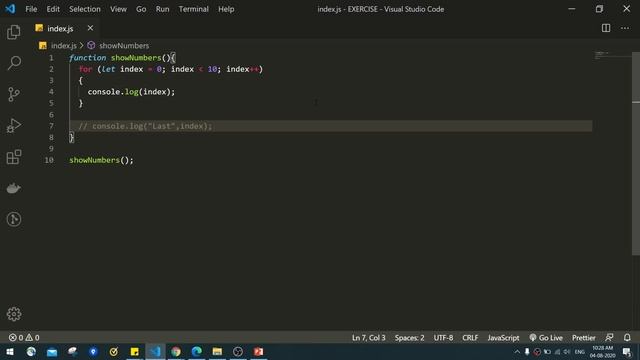Open the Explorer view in activity bar
640x360 pixels.
13,32
